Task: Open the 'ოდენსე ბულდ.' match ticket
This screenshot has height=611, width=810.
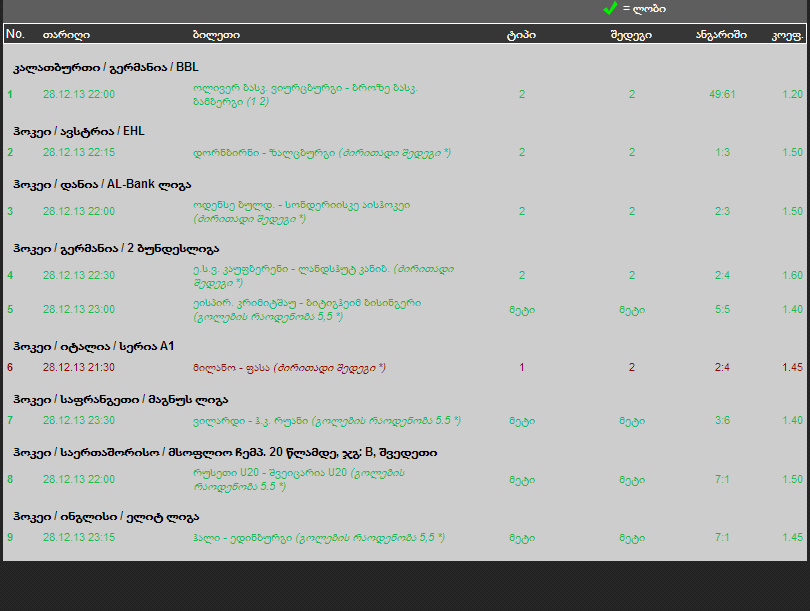Action: coord(302,212)
